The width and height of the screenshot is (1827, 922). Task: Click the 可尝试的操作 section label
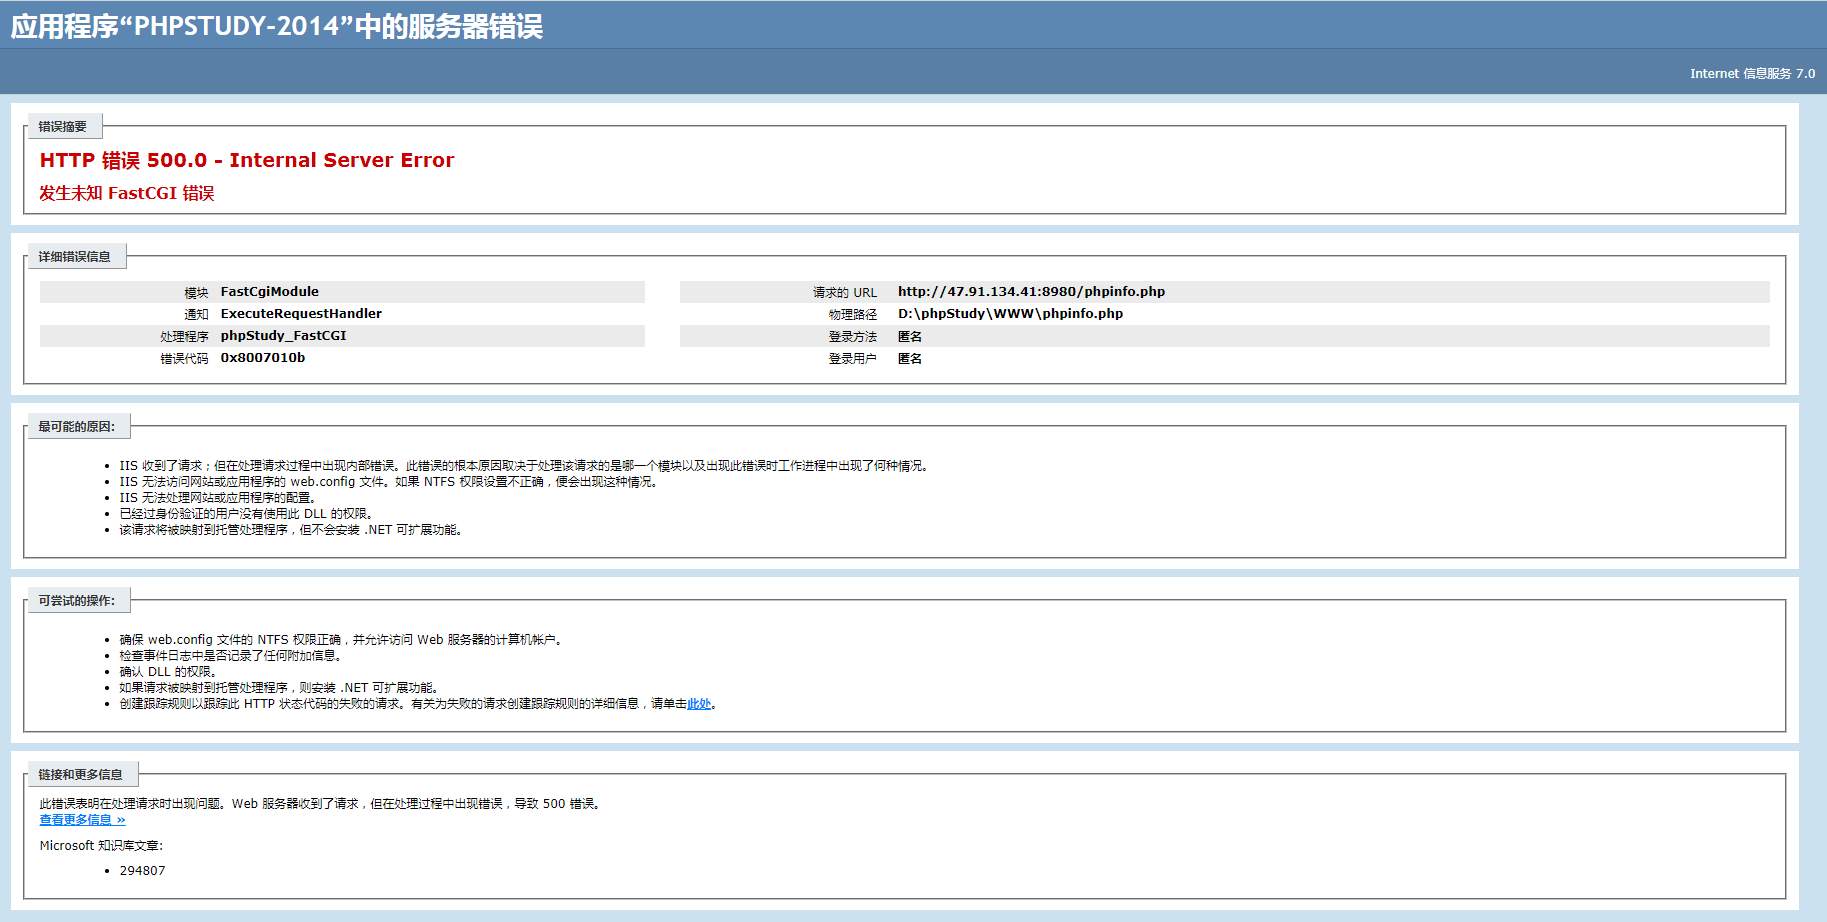click(76, 600)
